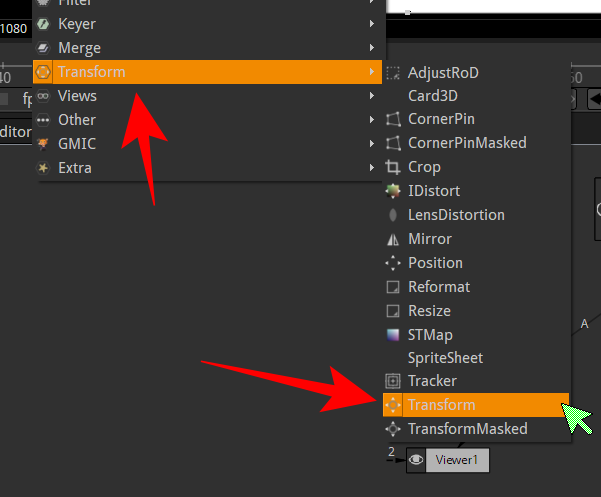Pick Reformat from the submenu
Screen dimensions: 601x497
tap(439, 287)
